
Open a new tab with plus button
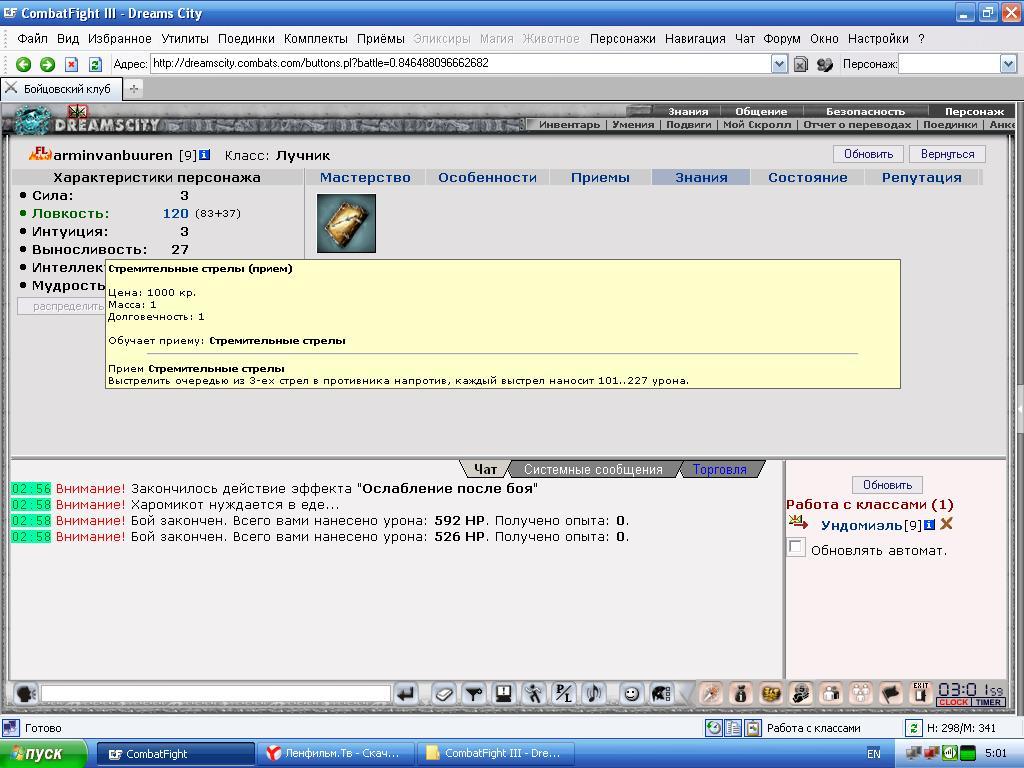click(x=133, y=89)
